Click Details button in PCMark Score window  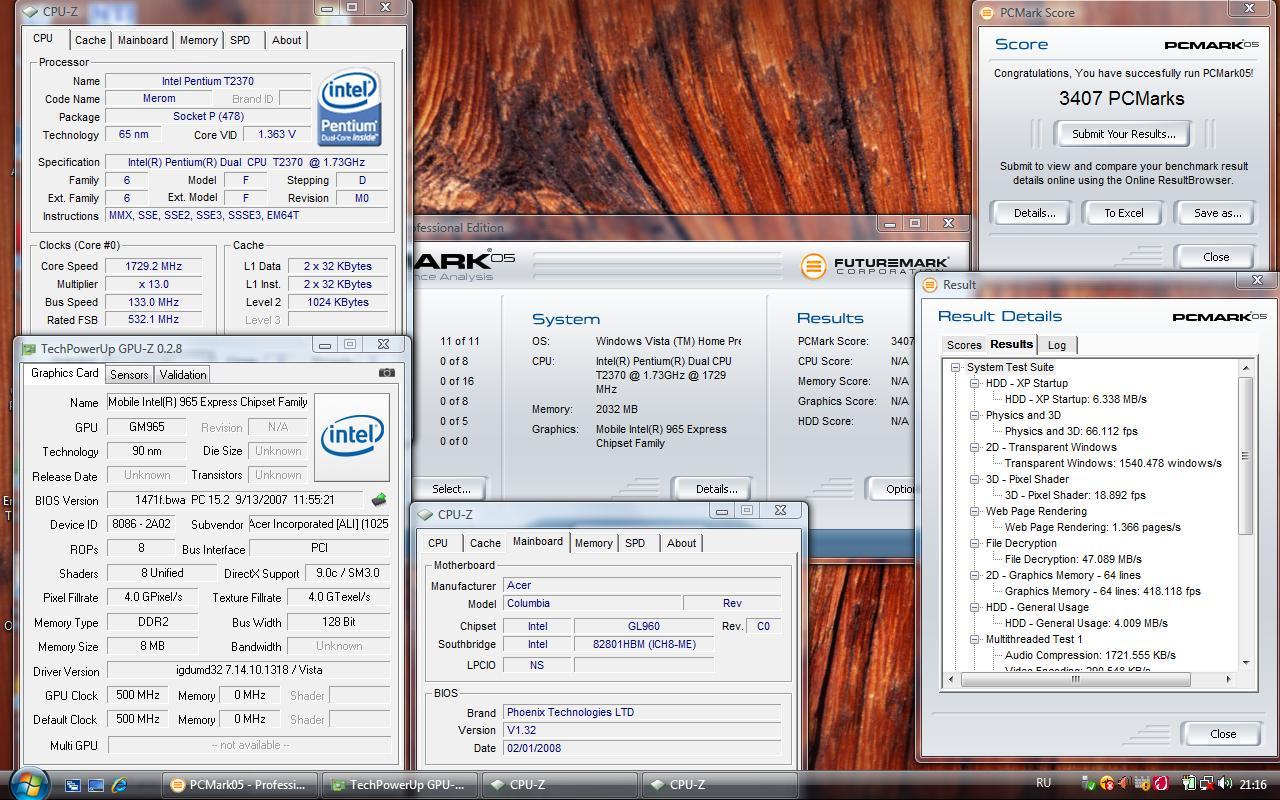click(1034, 213)
